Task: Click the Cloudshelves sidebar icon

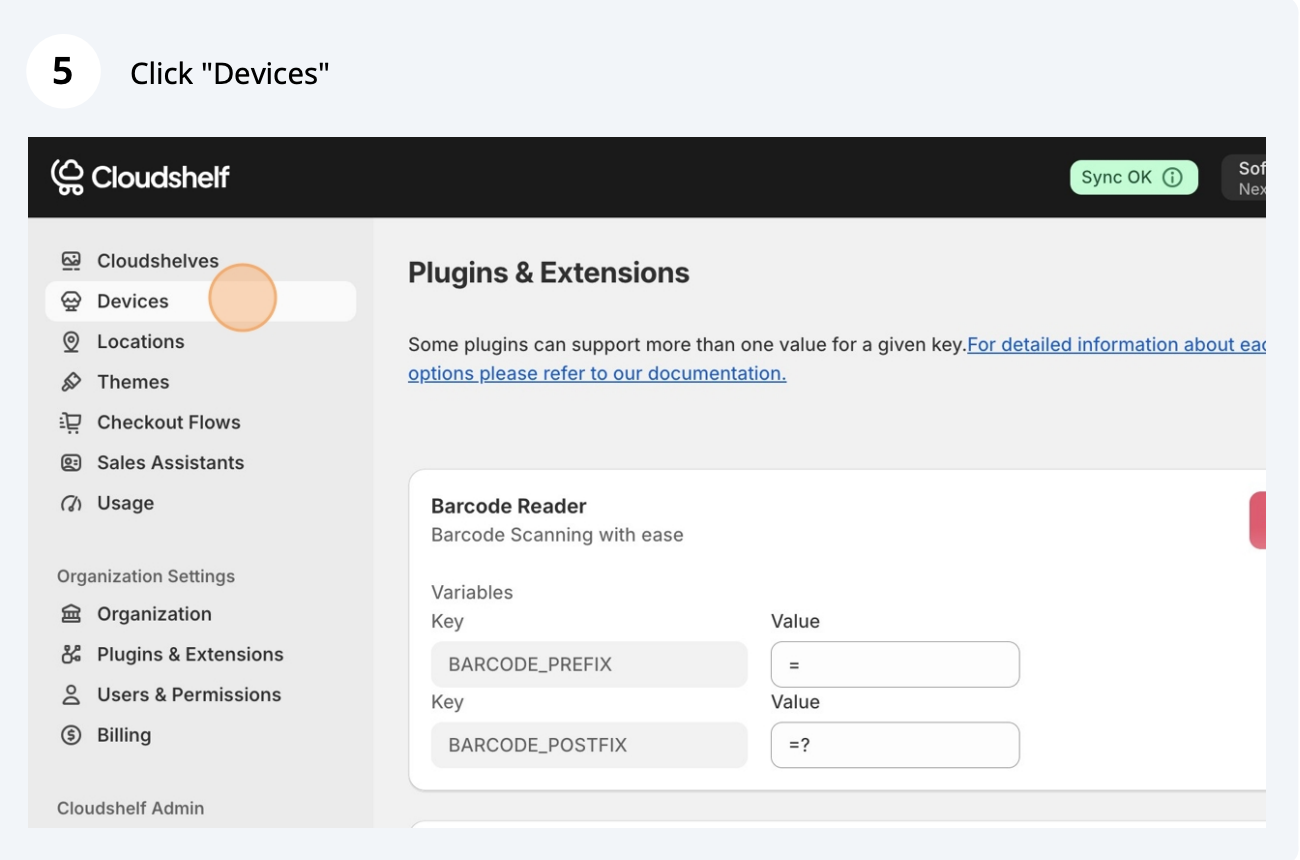Action: pyautogui.click(x=70, y=261)
